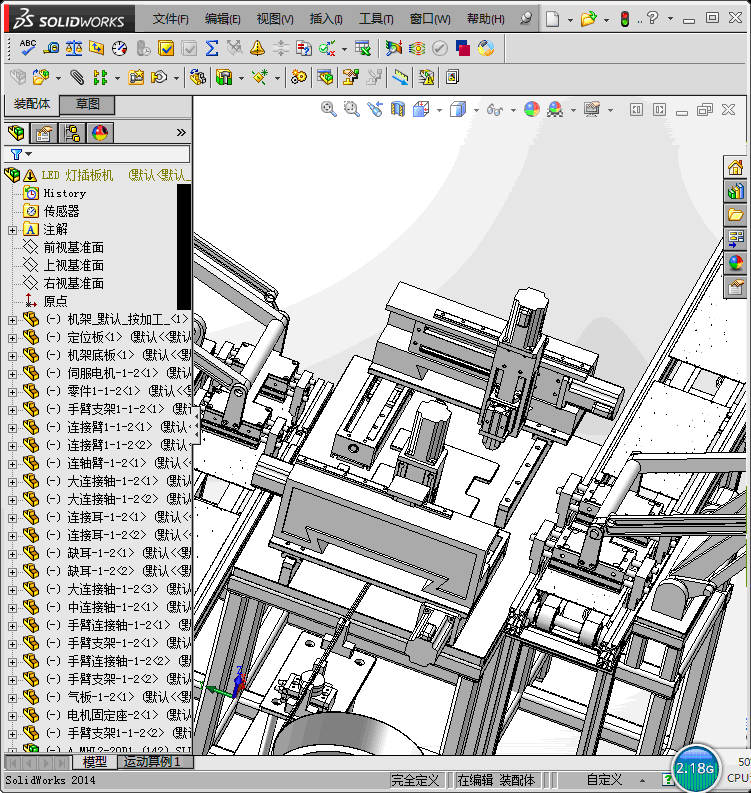Open the PropertyManager tab icon
This screenshot has height=793, width=751.
tap(44, 133)
